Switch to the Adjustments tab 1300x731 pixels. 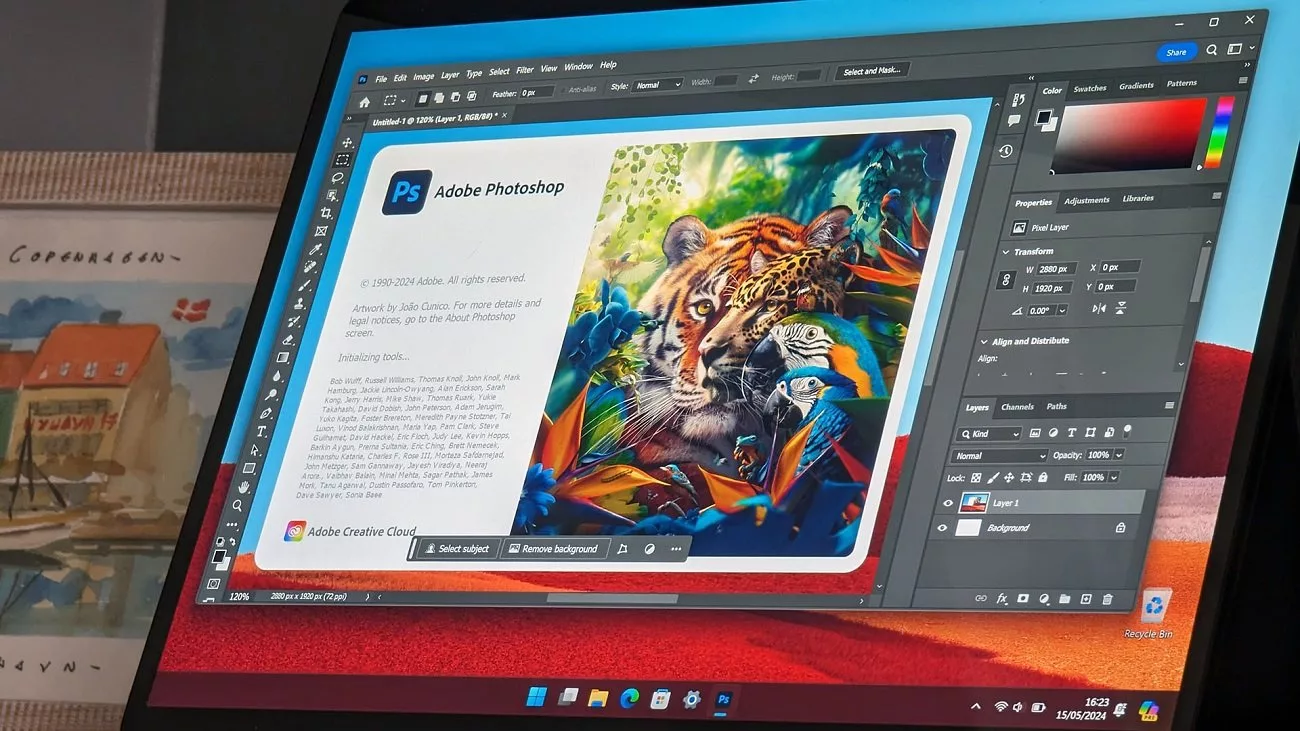1087,200
